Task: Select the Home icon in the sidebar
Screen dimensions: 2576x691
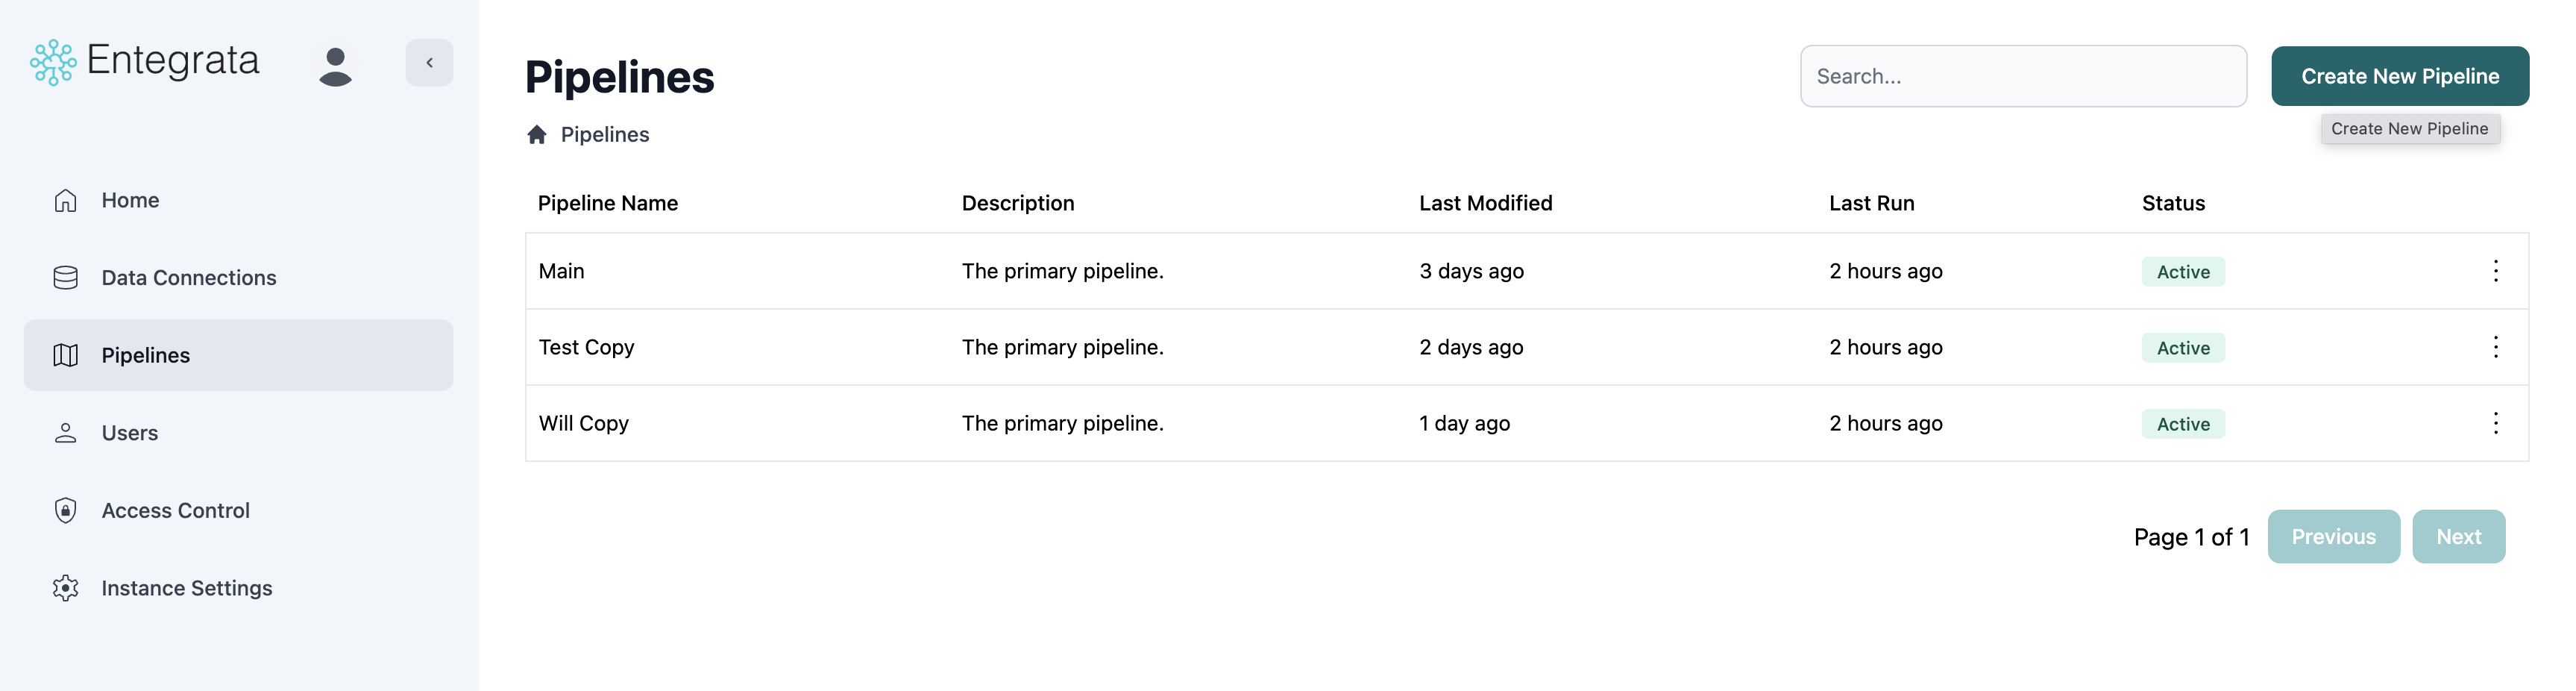Action: (65, 200)
